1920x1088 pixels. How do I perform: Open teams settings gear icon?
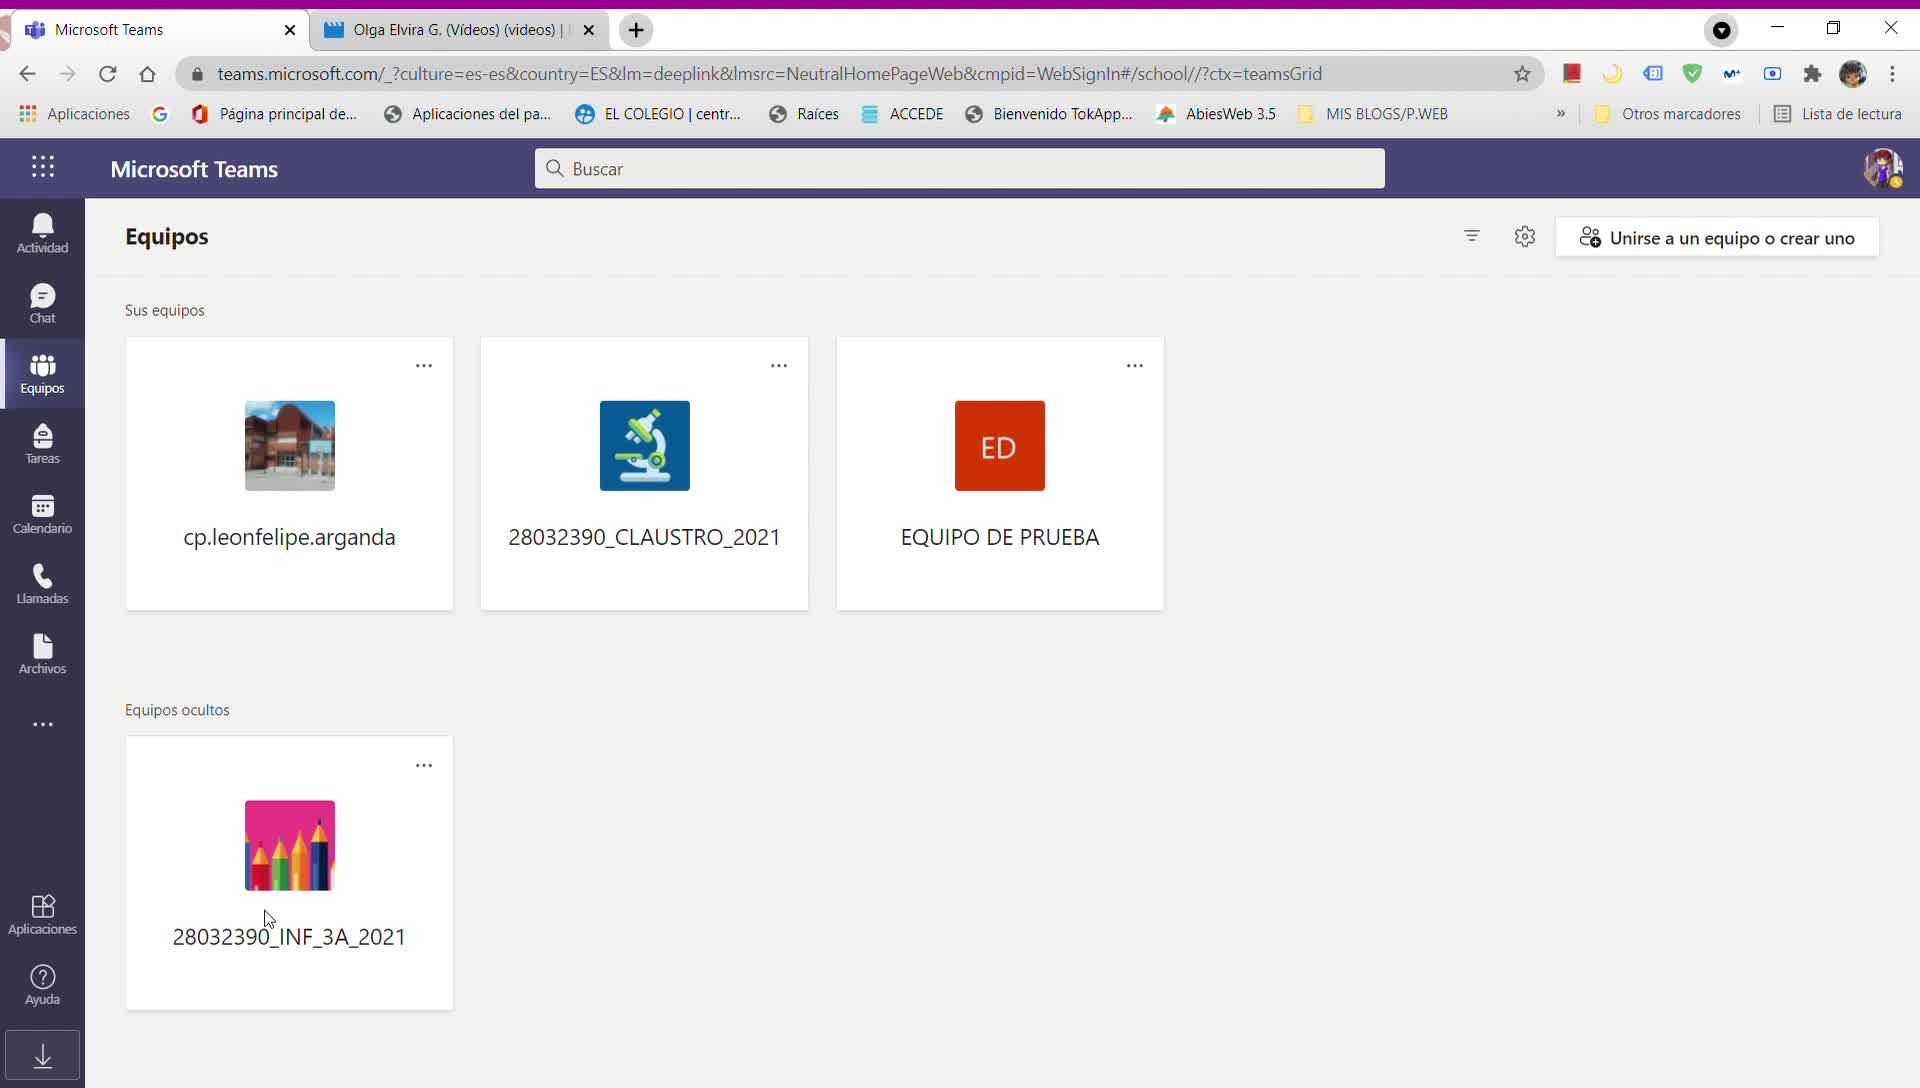[1524, 236]
